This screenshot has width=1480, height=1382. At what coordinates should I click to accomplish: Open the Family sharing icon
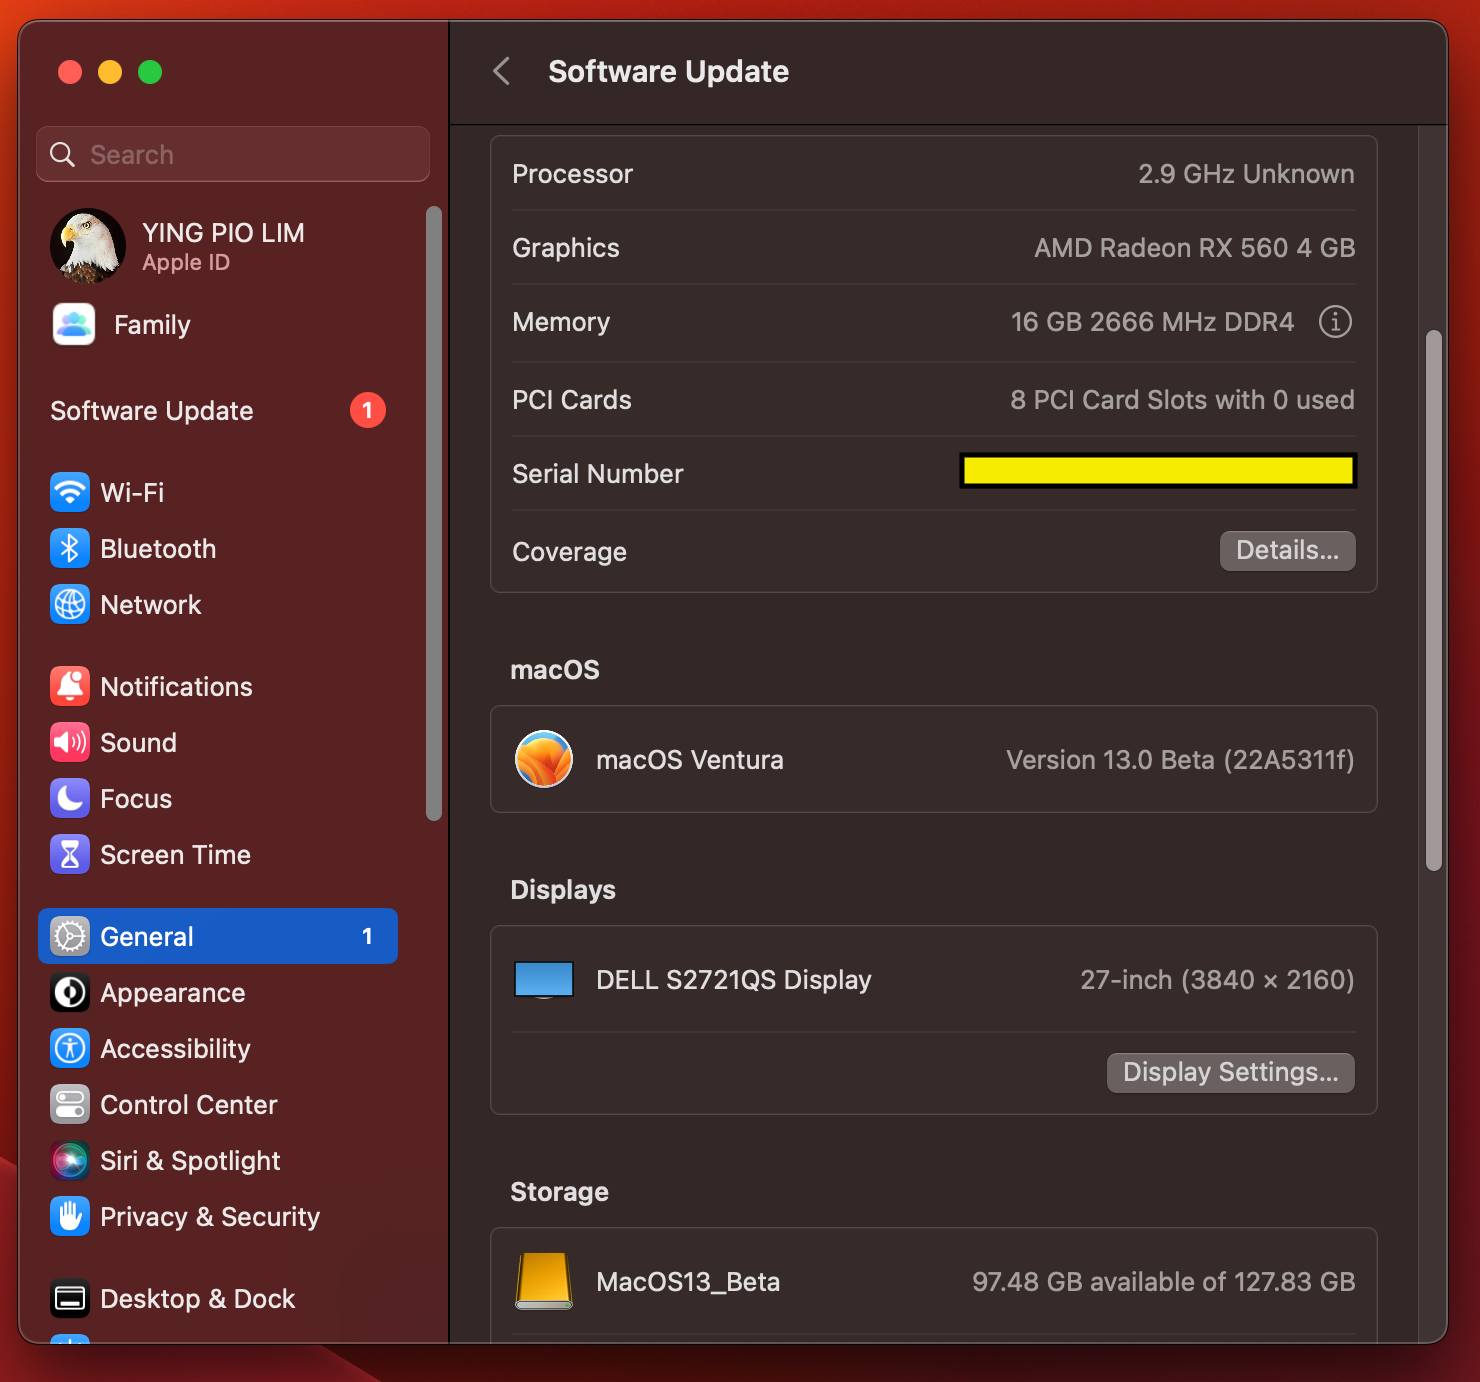click(x=74, y=324)
